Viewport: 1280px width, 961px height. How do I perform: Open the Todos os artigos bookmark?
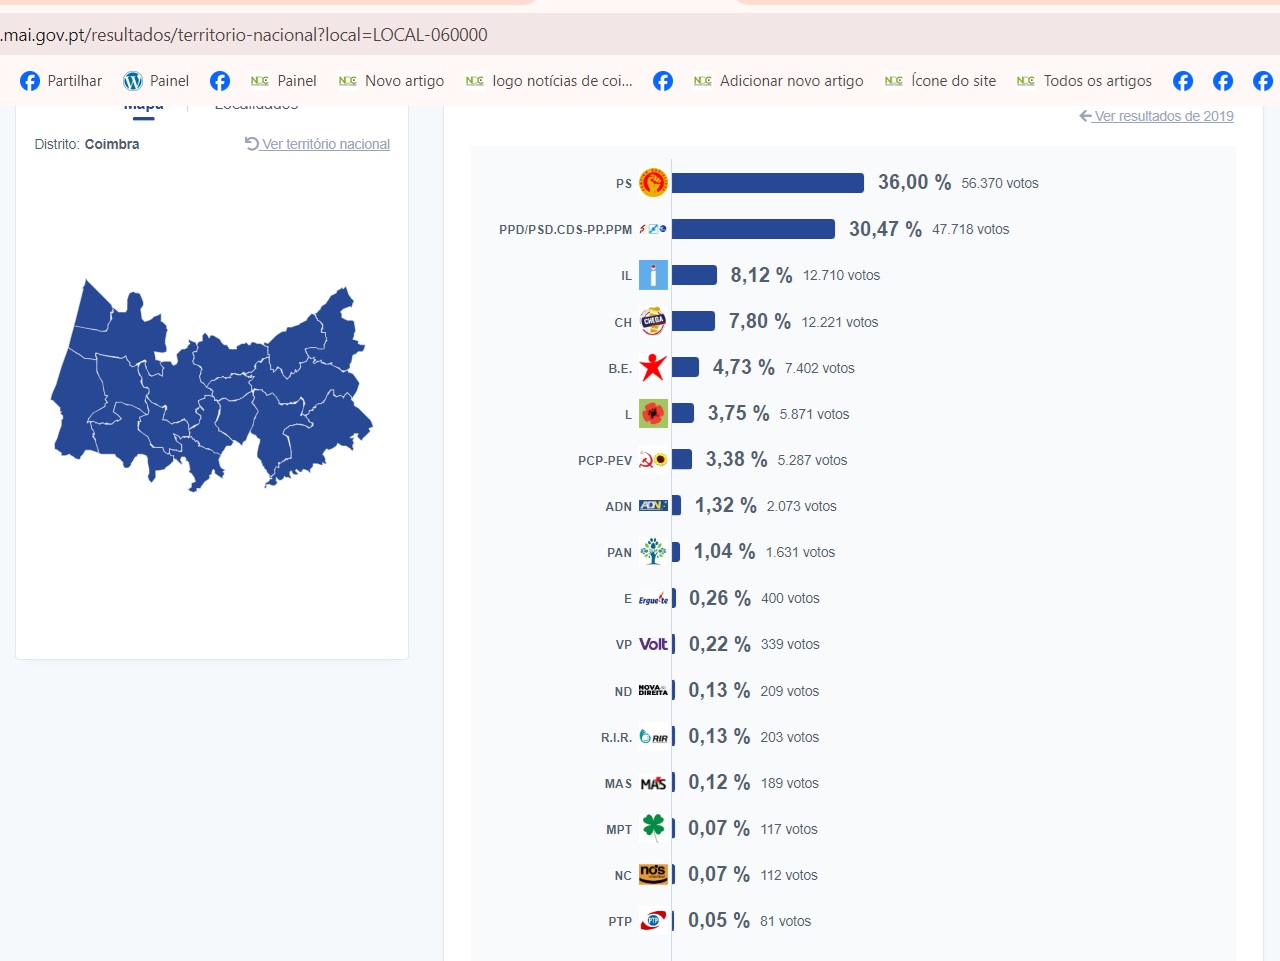(1084, 81)
